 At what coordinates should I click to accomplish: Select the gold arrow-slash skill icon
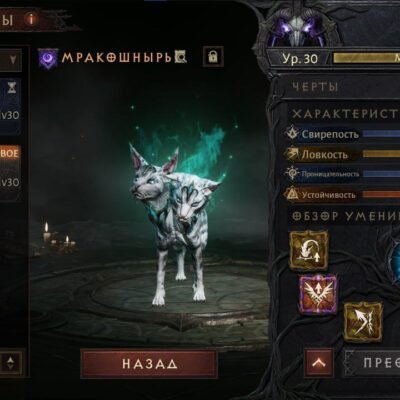(x=363, y=322)
